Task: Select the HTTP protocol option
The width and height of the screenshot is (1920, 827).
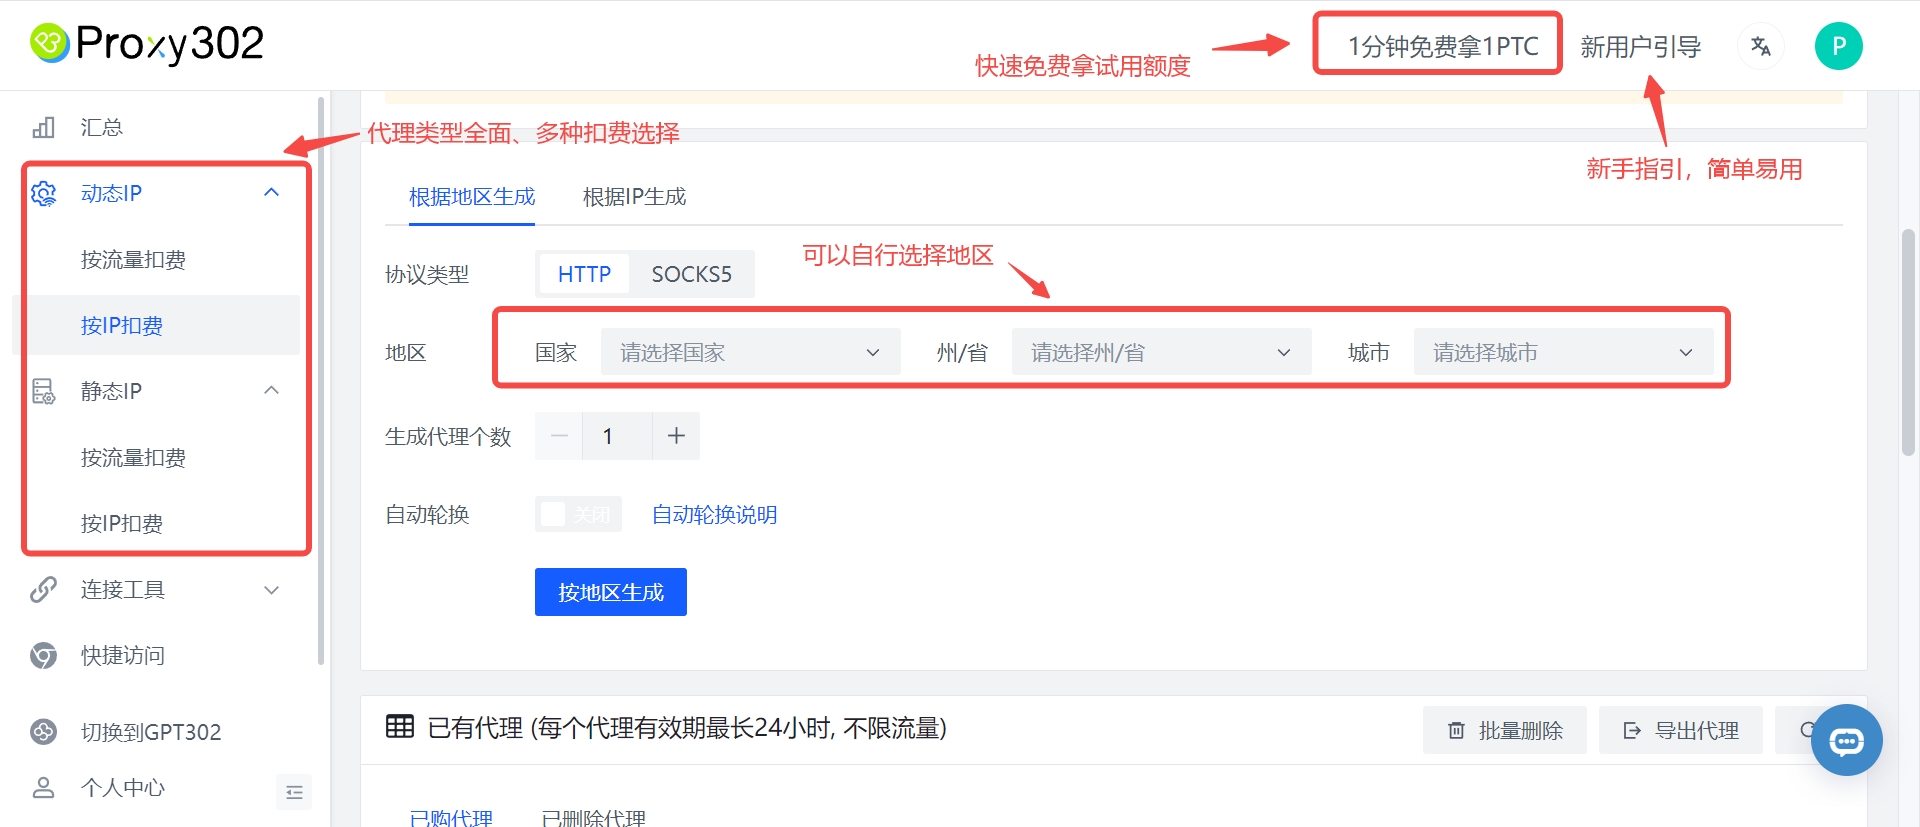Action: tap(584, 274)
